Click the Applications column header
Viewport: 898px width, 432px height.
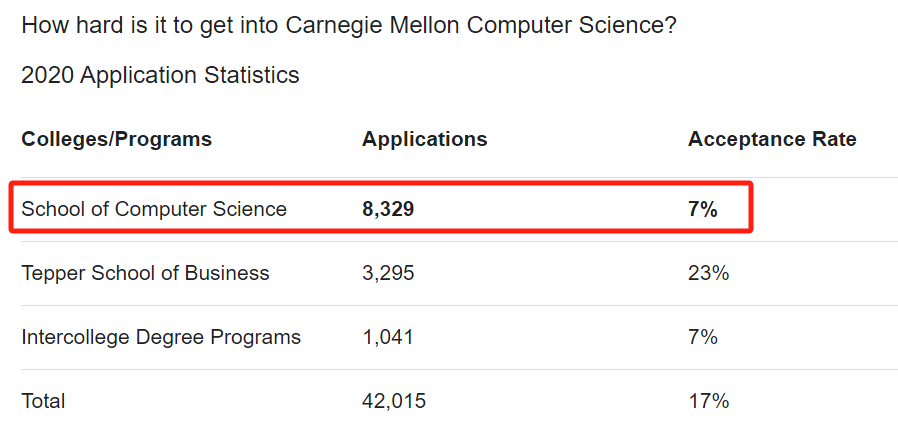point(424,139)
